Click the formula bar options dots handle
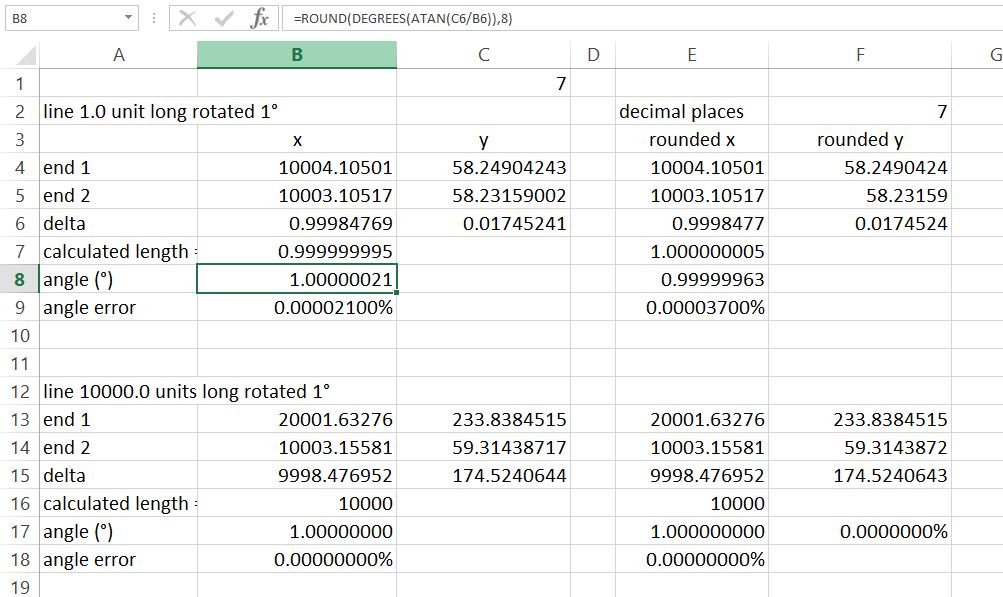 154,18
